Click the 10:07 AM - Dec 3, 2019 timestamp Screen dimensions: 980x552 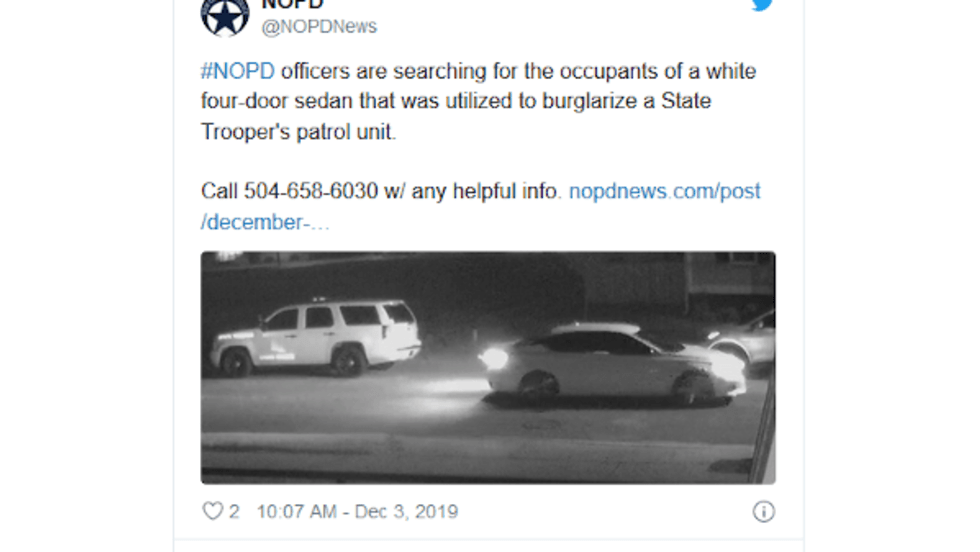pos(357,512)
